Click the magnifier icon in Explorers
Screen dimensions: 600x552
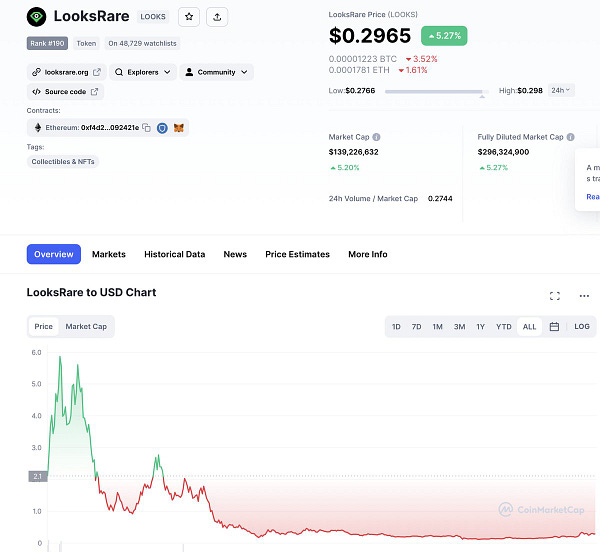coord(119,72)
